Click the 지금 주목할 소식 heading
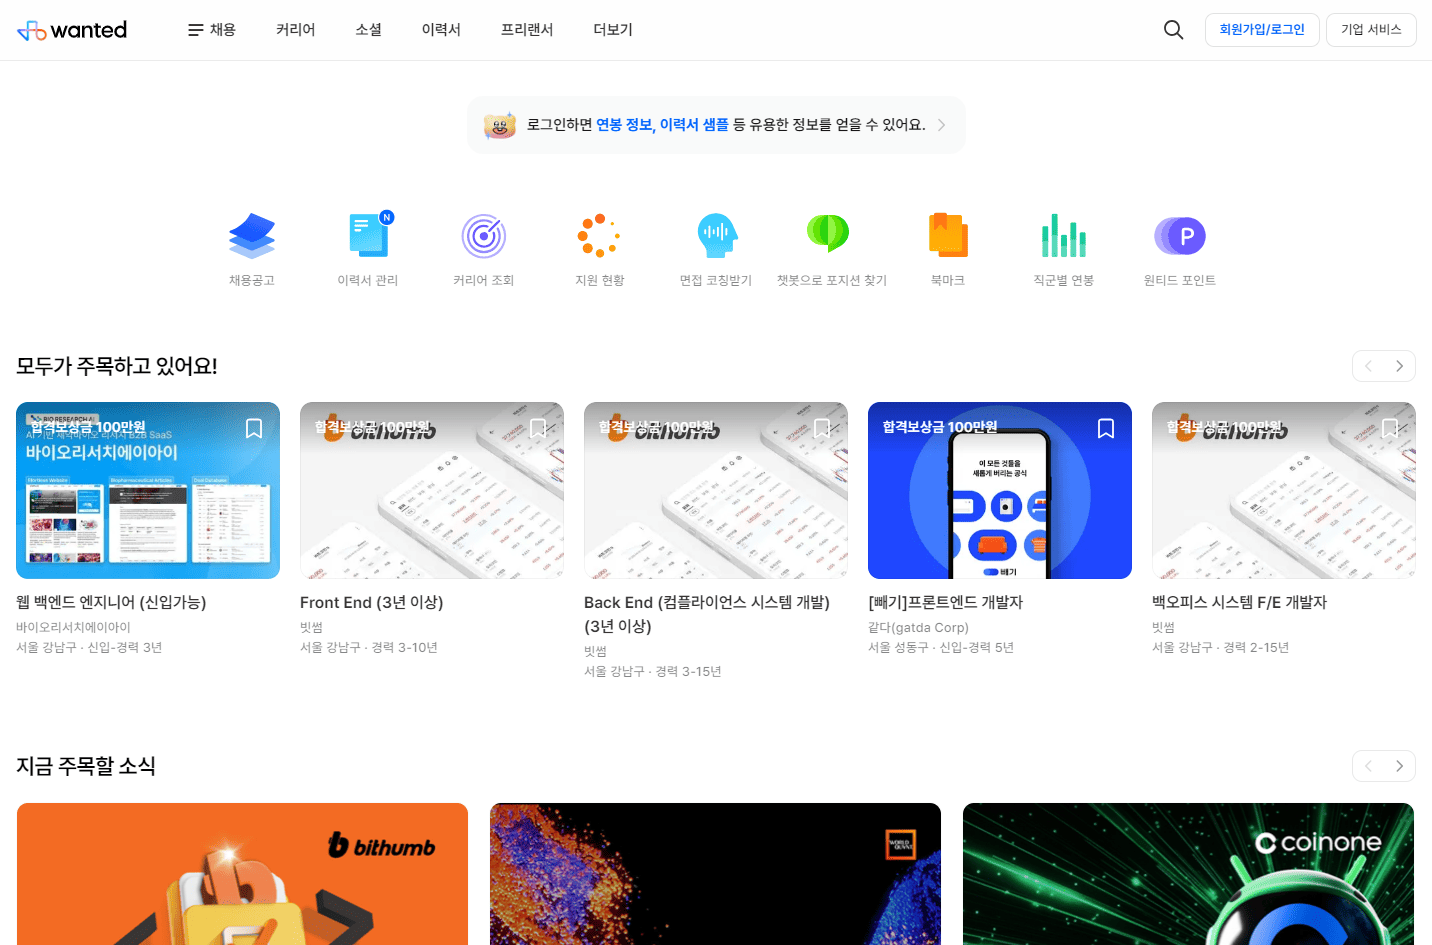 click(86, 766)
